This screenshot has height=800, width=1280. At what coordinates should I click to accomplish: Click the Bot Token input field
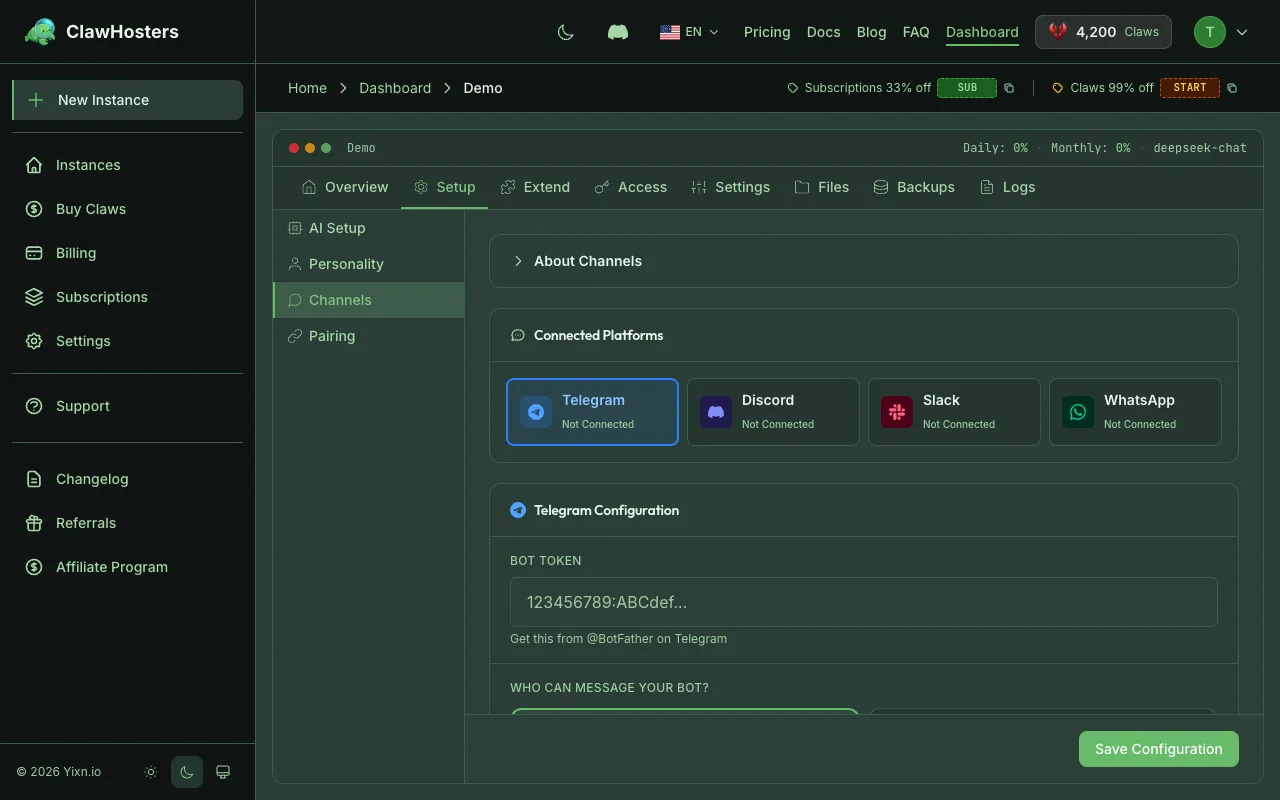coord(863,602)
